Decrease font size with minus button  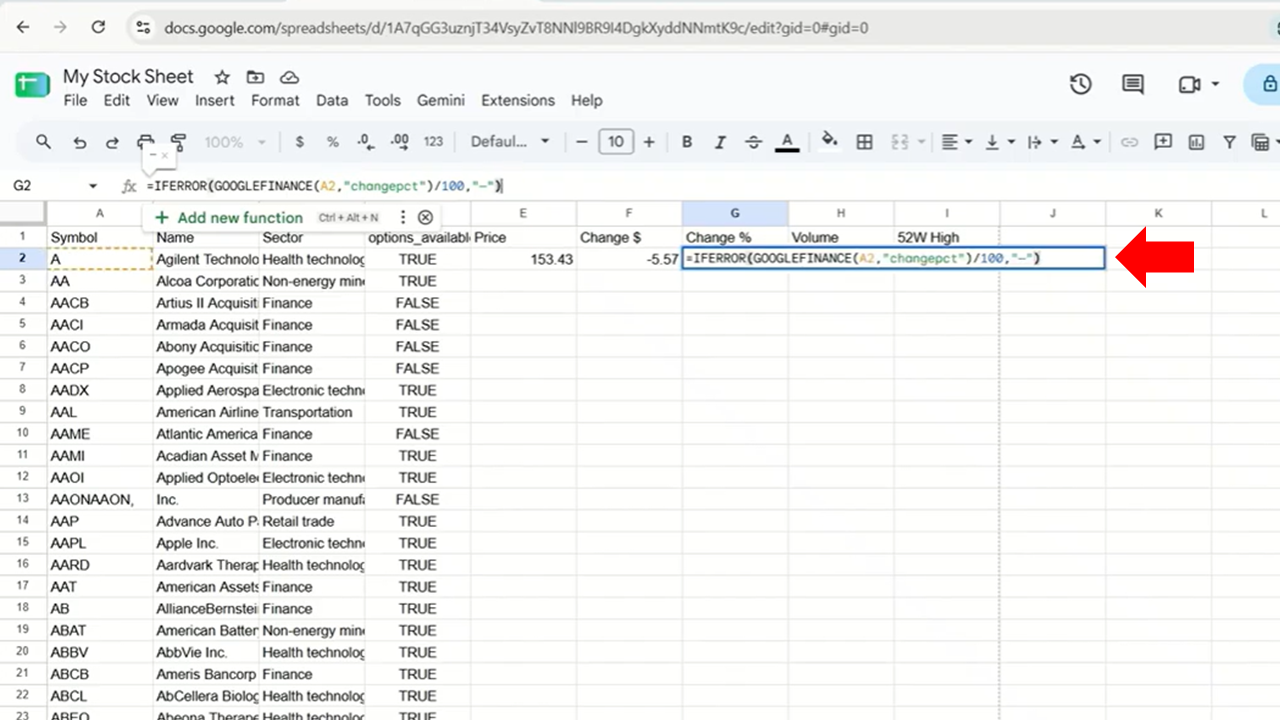click(x=582, y=142)
